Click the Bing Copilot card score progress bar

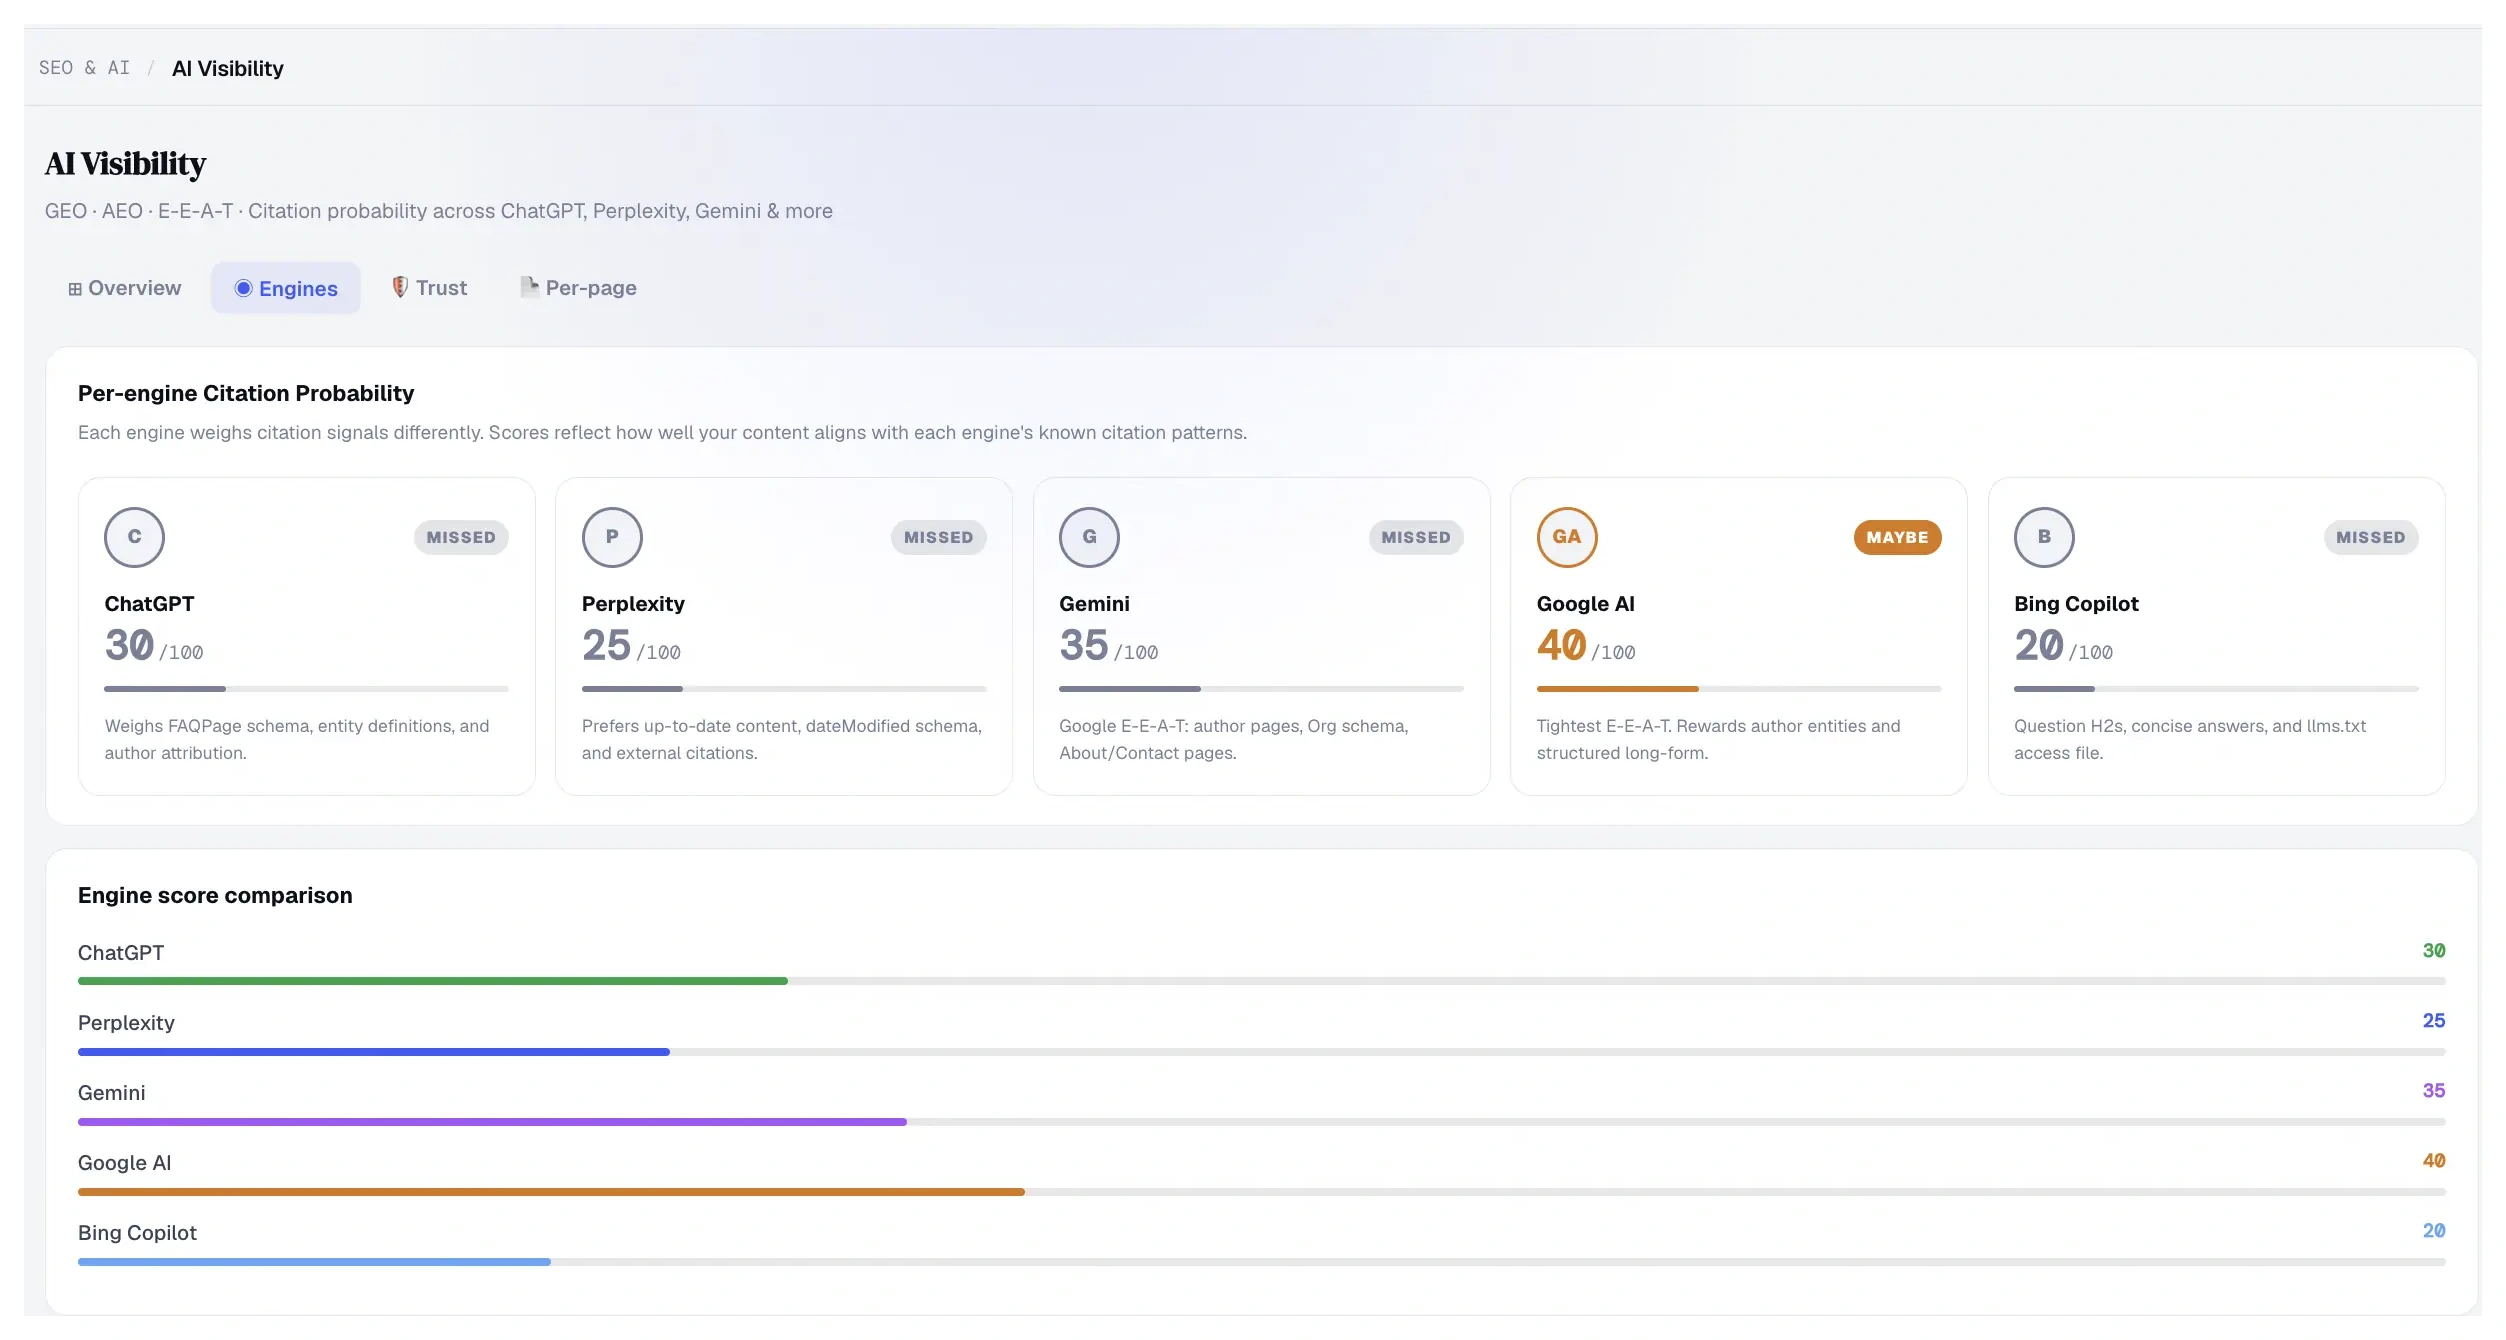click(x=2216, y=689)
